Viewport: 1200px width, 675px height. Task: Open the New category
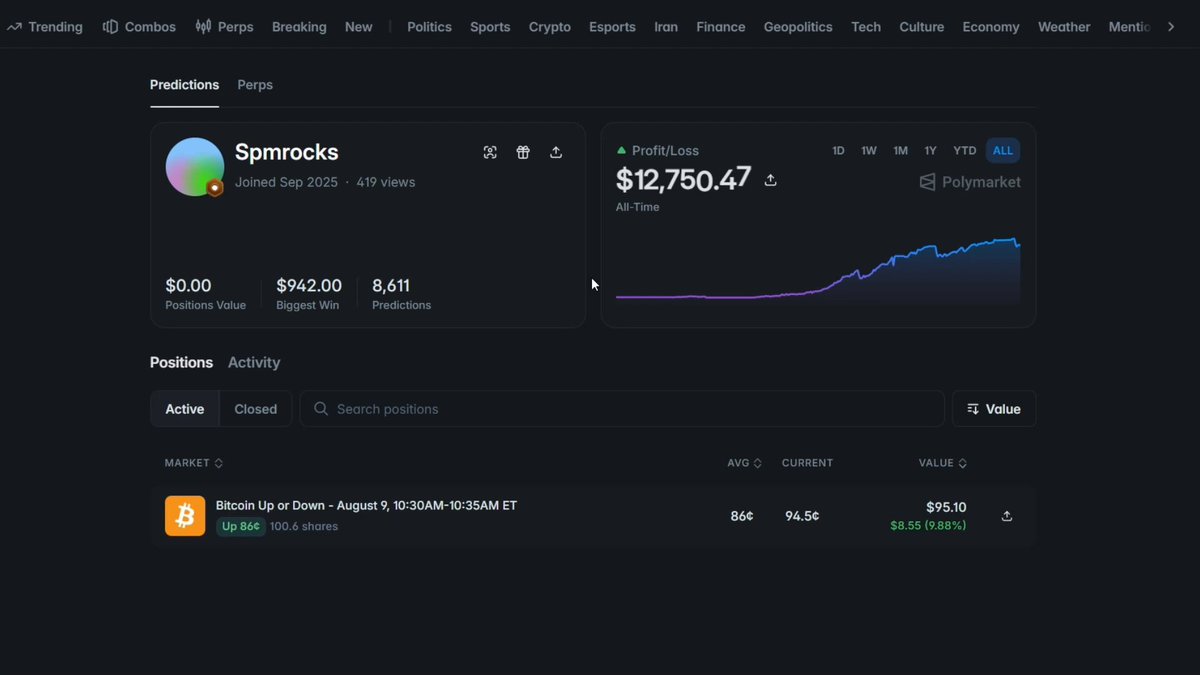pyautogui.click(x=359, y=27)
